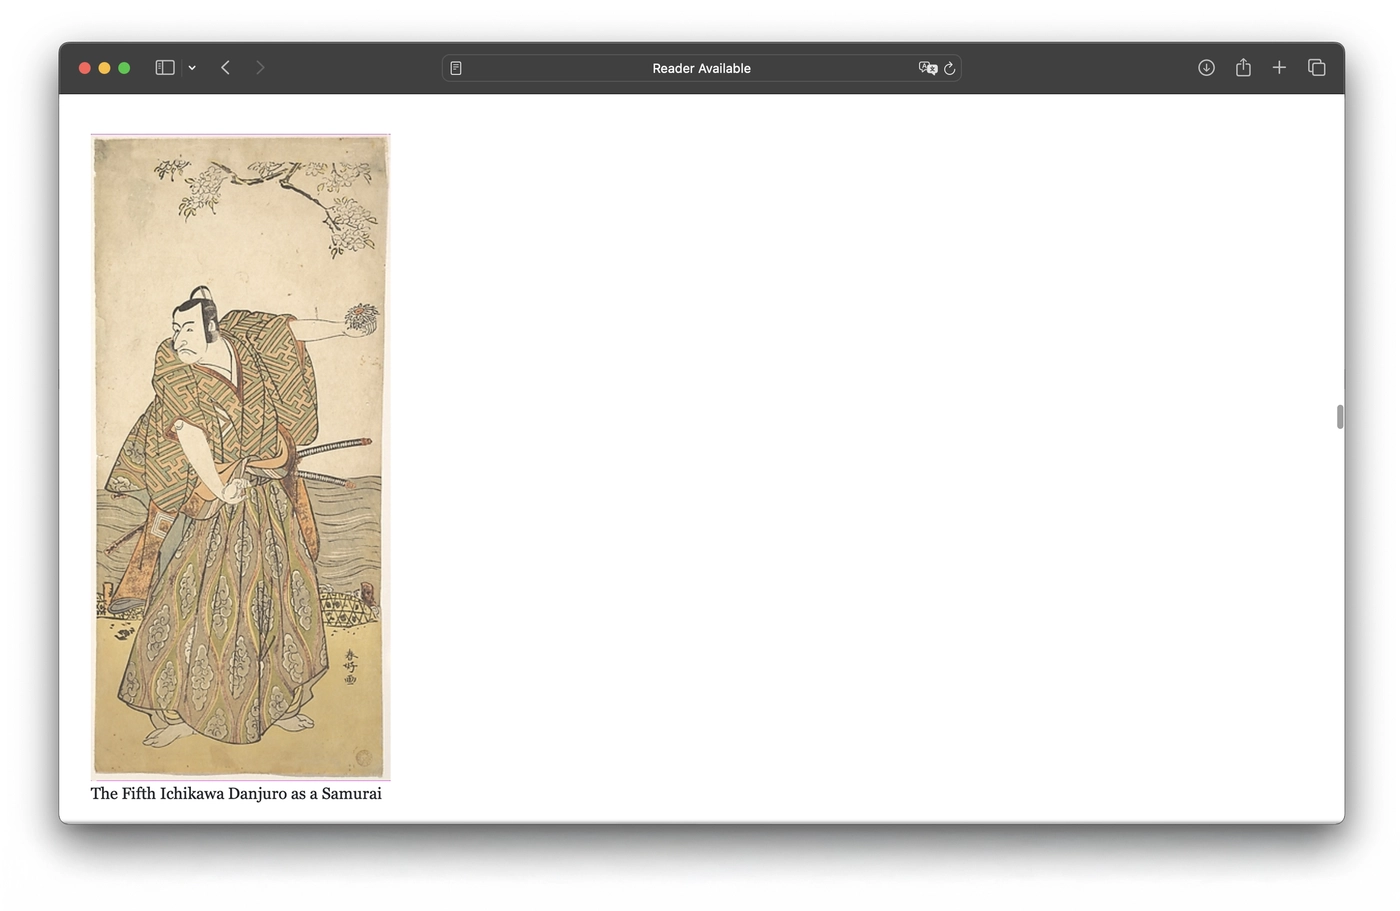Open the Downloads icon in the toolbar
Screen dimensions: 1400x911
point(1206,67)
